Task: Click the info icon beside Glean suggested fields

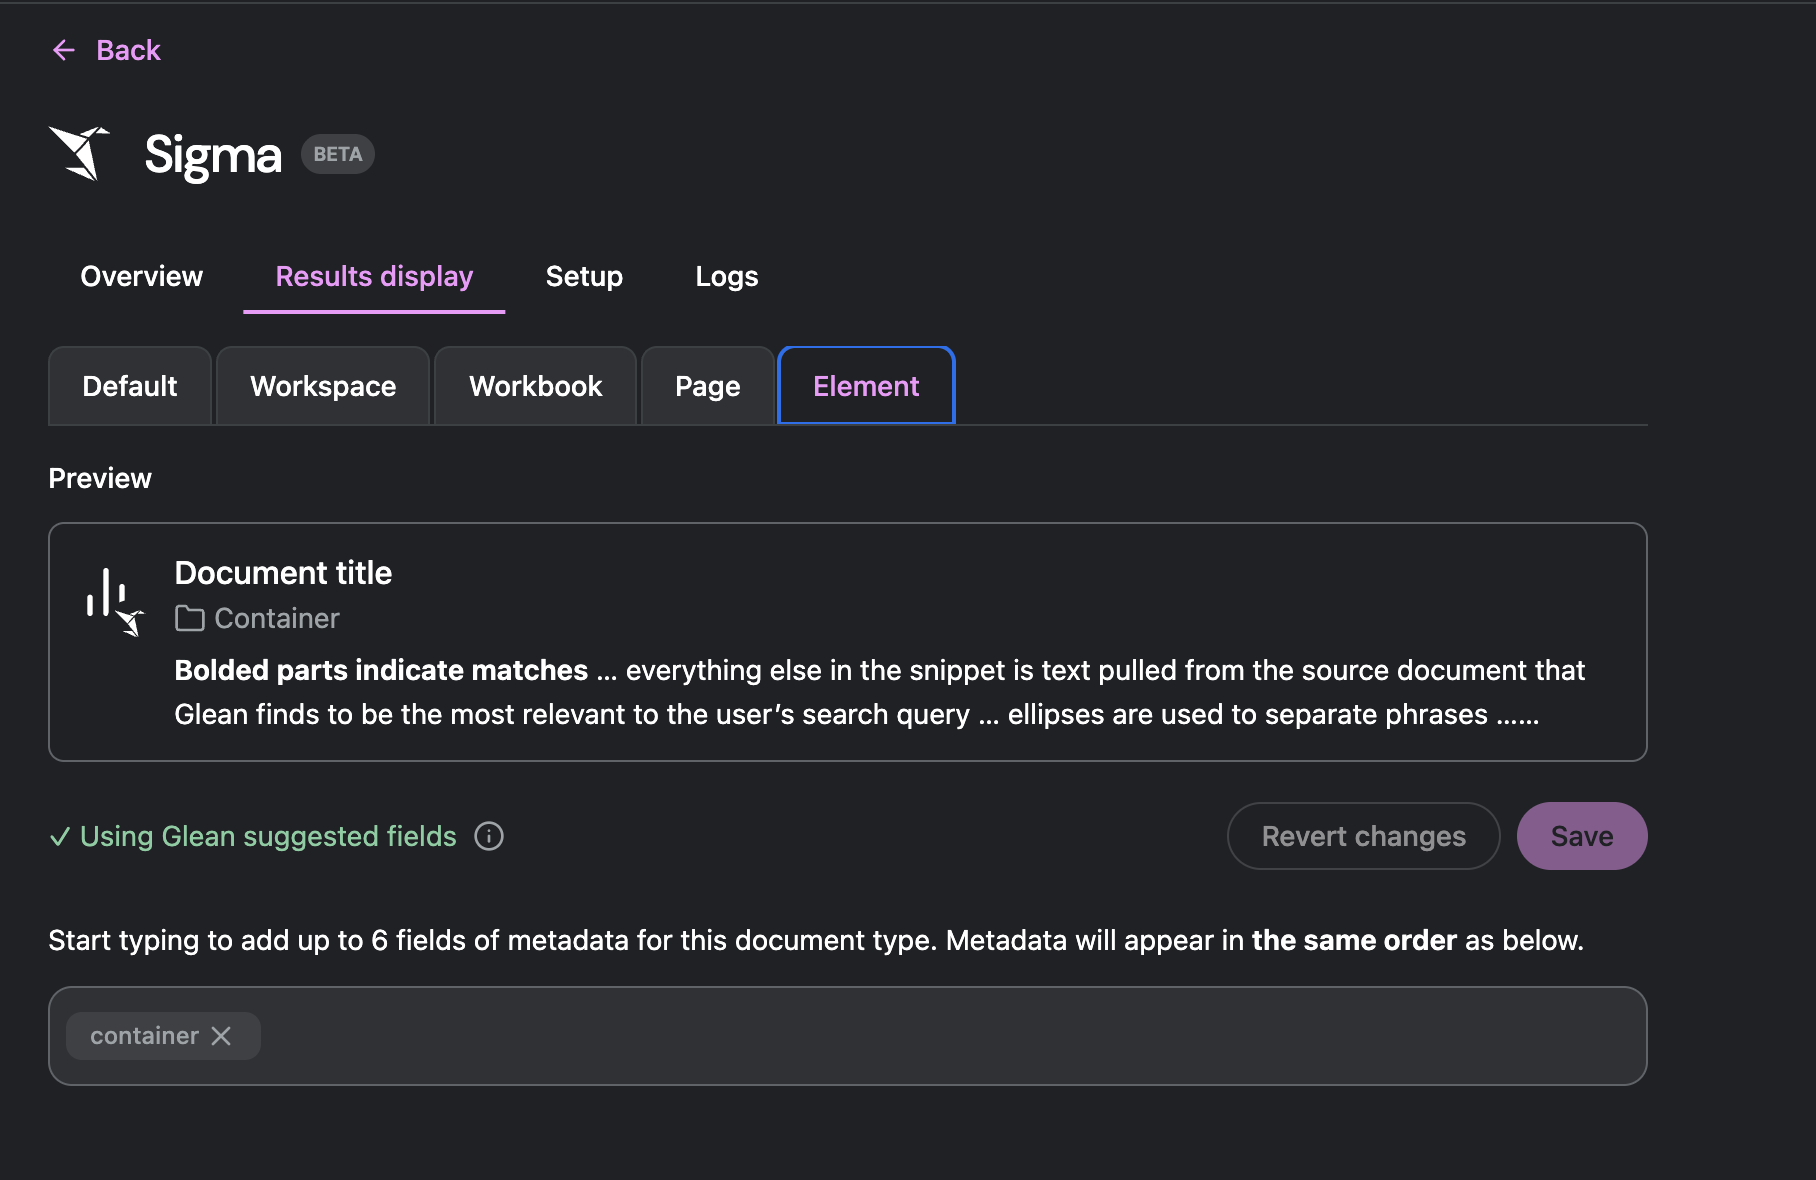Action: coord(489,836)
